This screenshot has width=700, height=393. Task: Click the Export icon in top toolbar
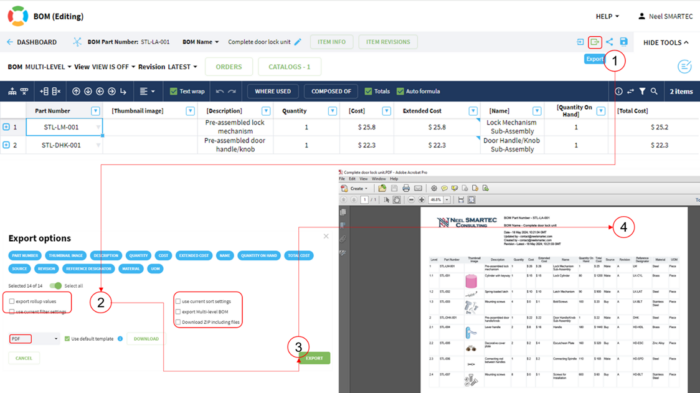[x=595, y=42]
